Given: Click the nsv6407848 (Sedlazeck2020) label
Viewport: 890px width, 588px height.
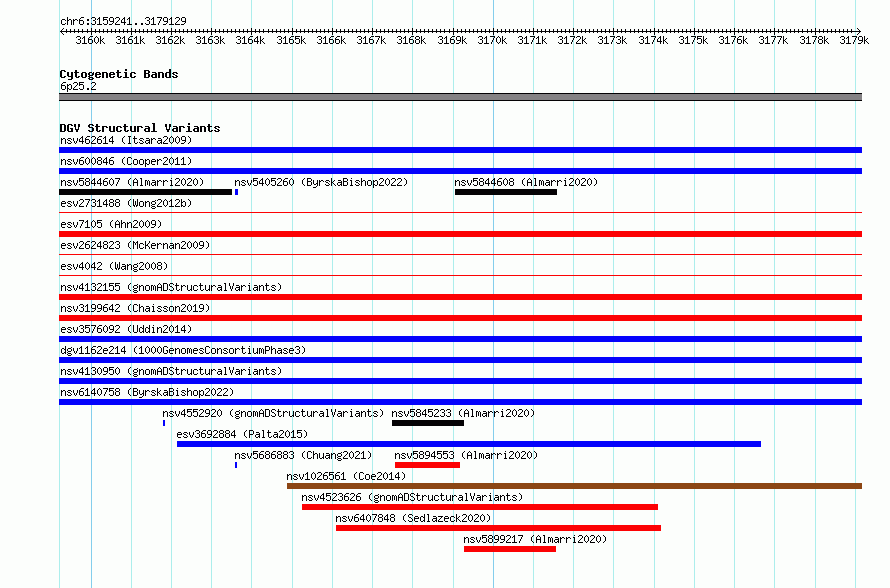Looking at the screenshot, I should [413, 518].
